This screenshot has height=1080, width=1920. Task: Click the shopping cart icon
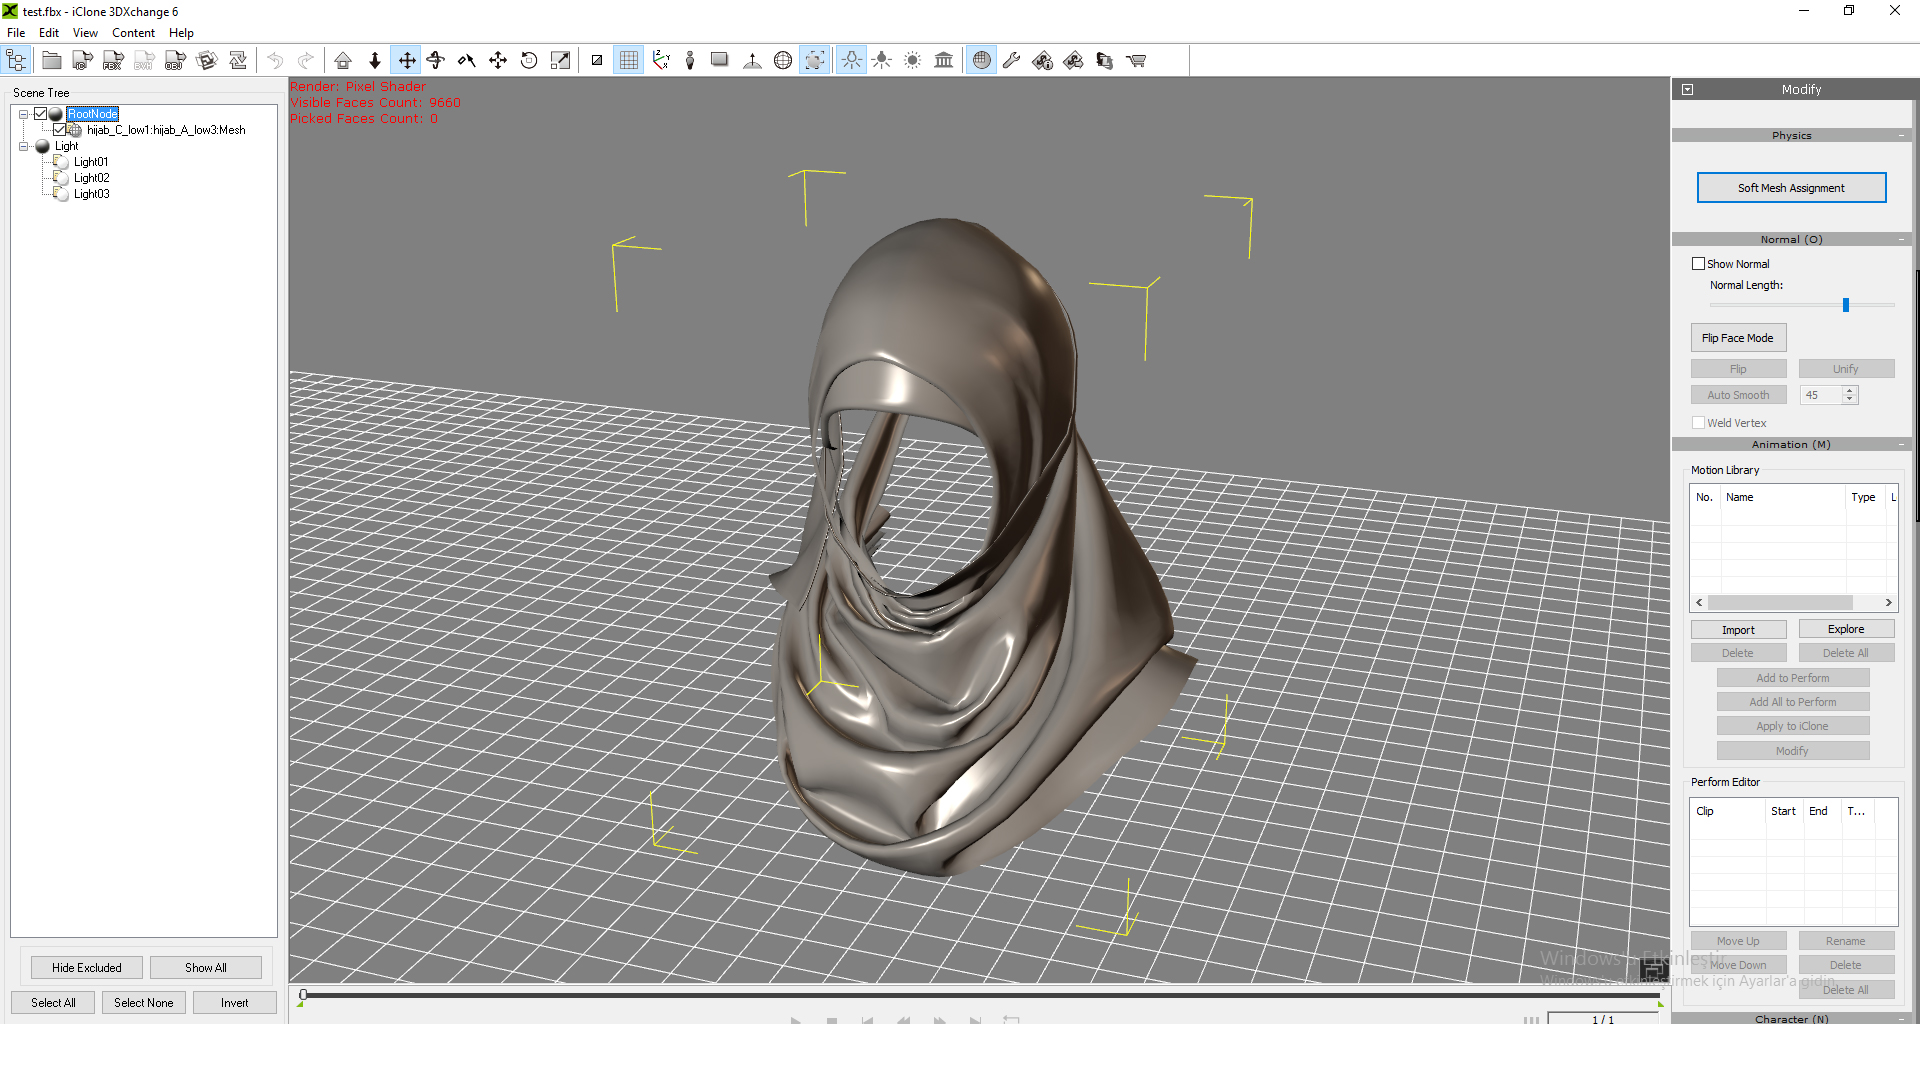1136,61
